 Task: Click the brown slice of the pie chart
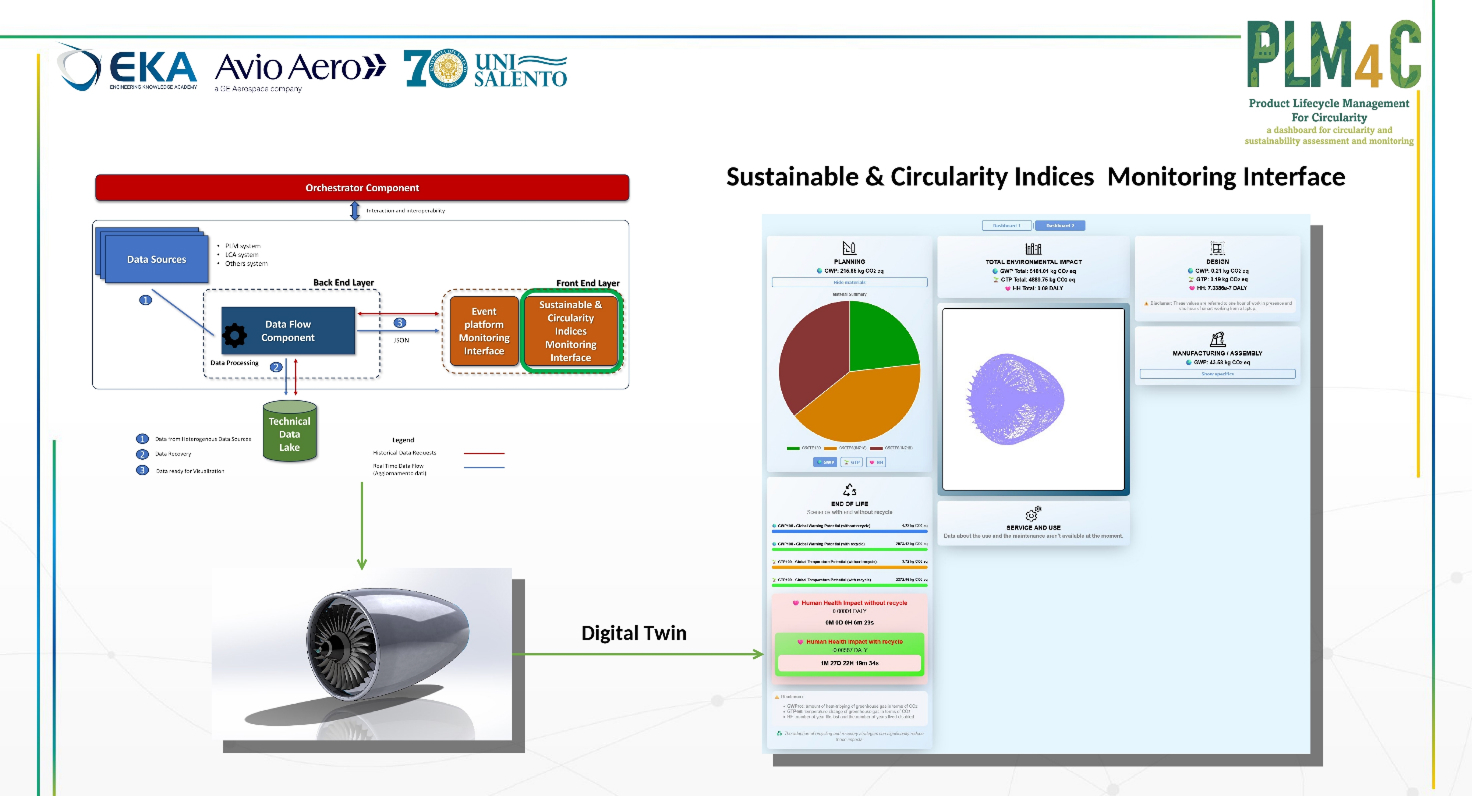[808, 352]
